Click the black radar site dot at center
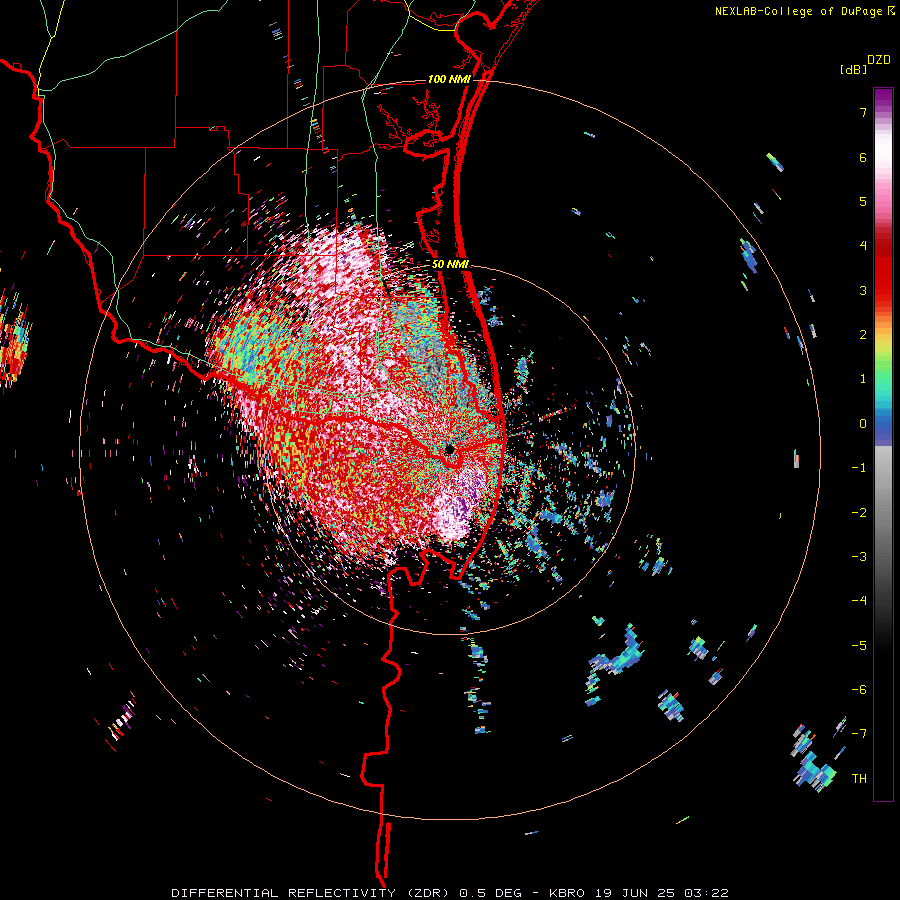This screenshot has width=900, height=900. pos(450,449)
